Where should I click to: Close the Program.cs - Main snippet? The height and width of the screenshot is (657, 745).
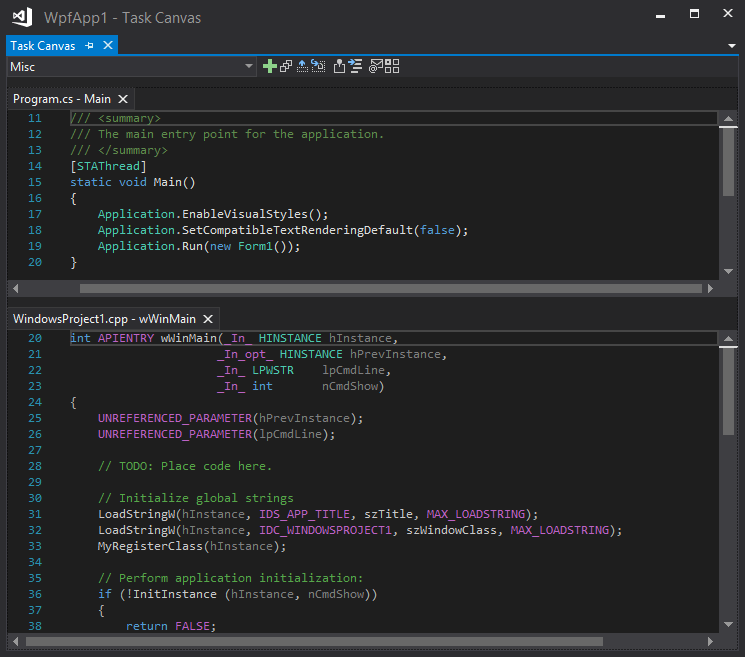(123, 99)
